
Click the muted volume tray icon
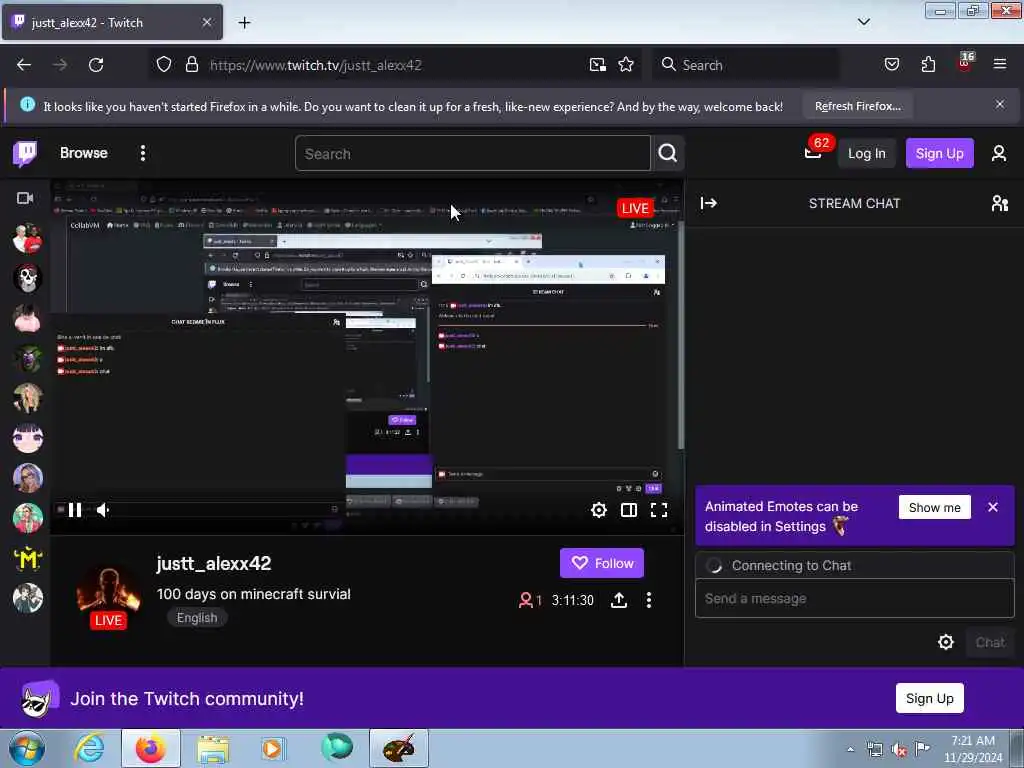coord(899,750)
